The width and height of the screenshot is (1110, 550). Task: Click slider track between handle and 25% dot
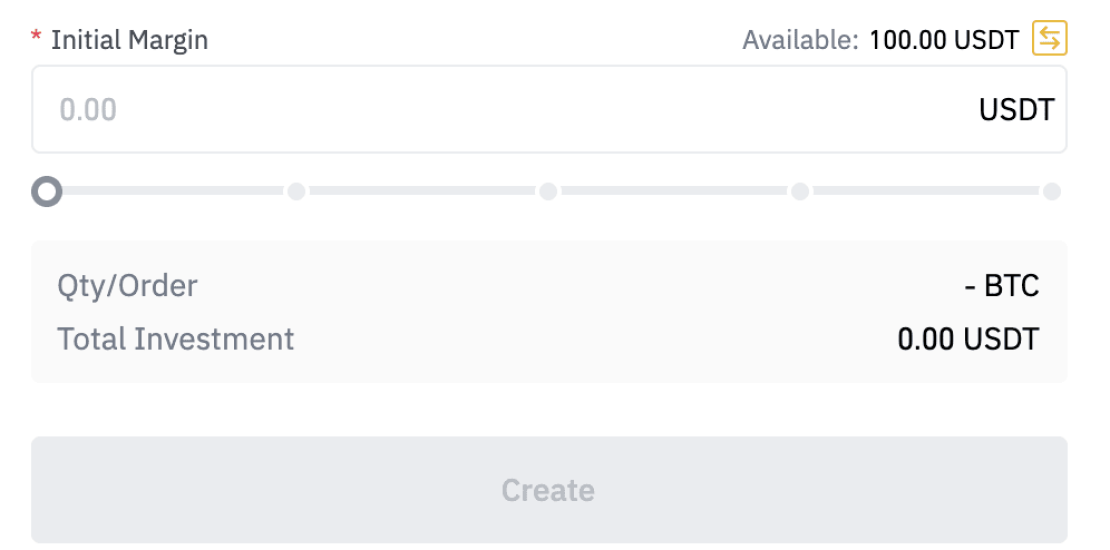[x=172, y=191]
